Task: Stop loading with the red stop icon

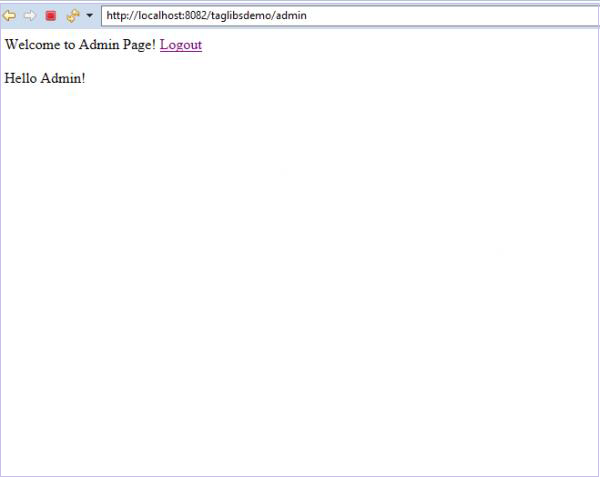Action: pyautogui.click(x=51, y=16)
